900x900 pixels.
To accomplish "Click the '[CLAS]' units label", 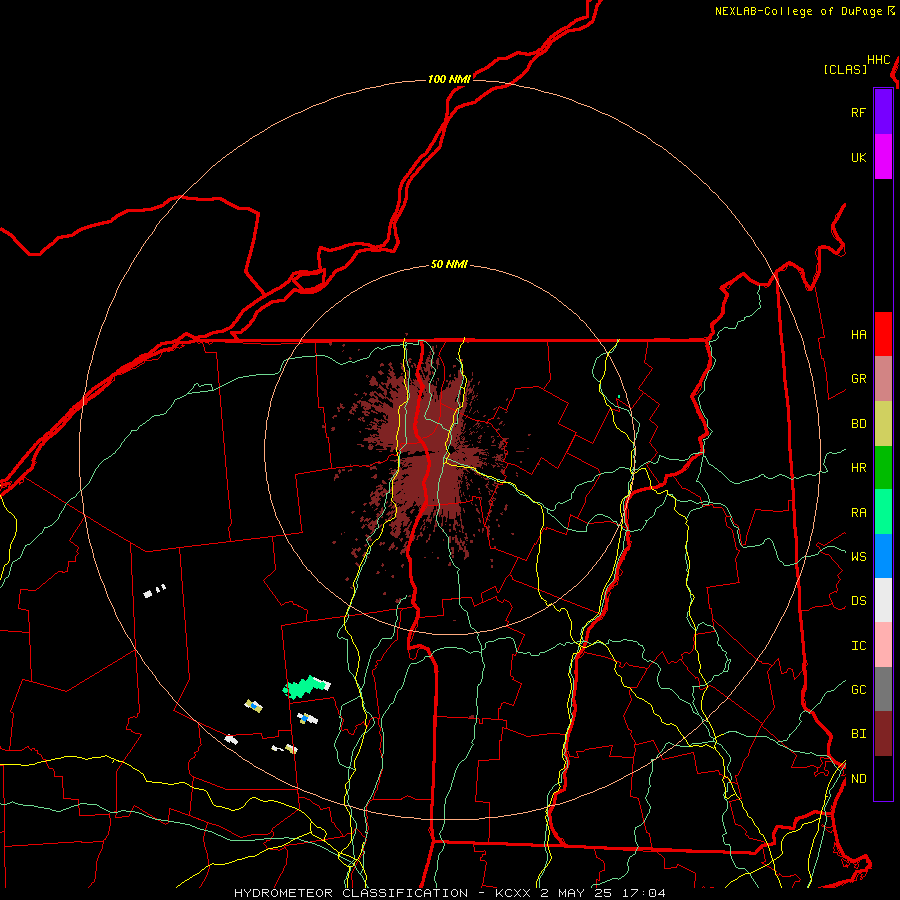I will pos(845,70).
